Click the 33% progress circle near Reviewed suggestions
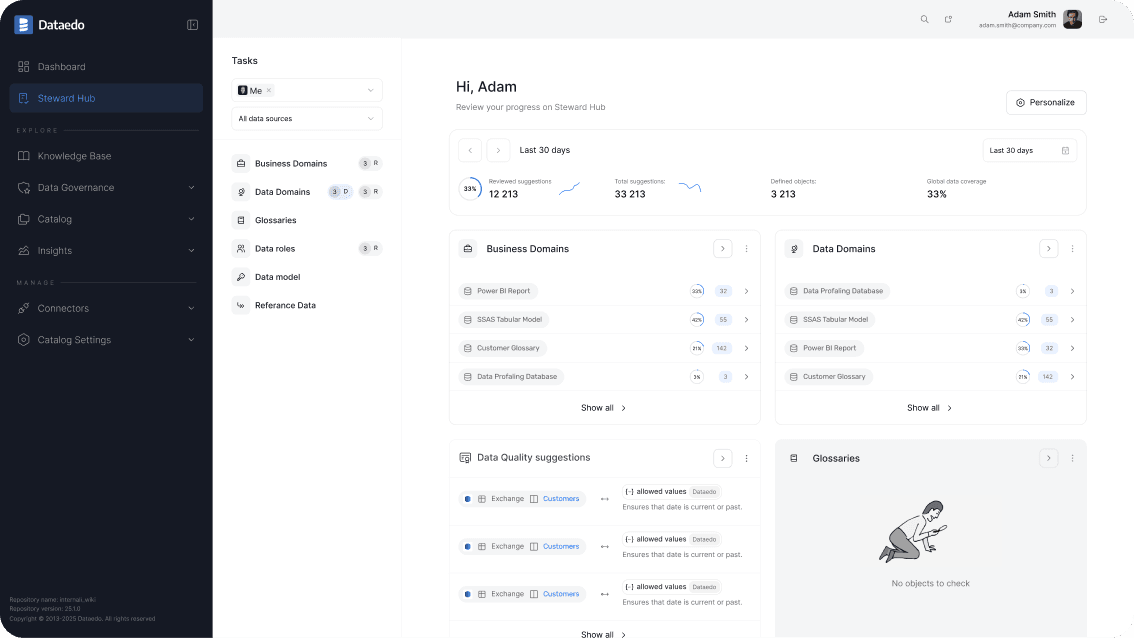This screenshot has height=638, width=1134. (x=470, y=188)
